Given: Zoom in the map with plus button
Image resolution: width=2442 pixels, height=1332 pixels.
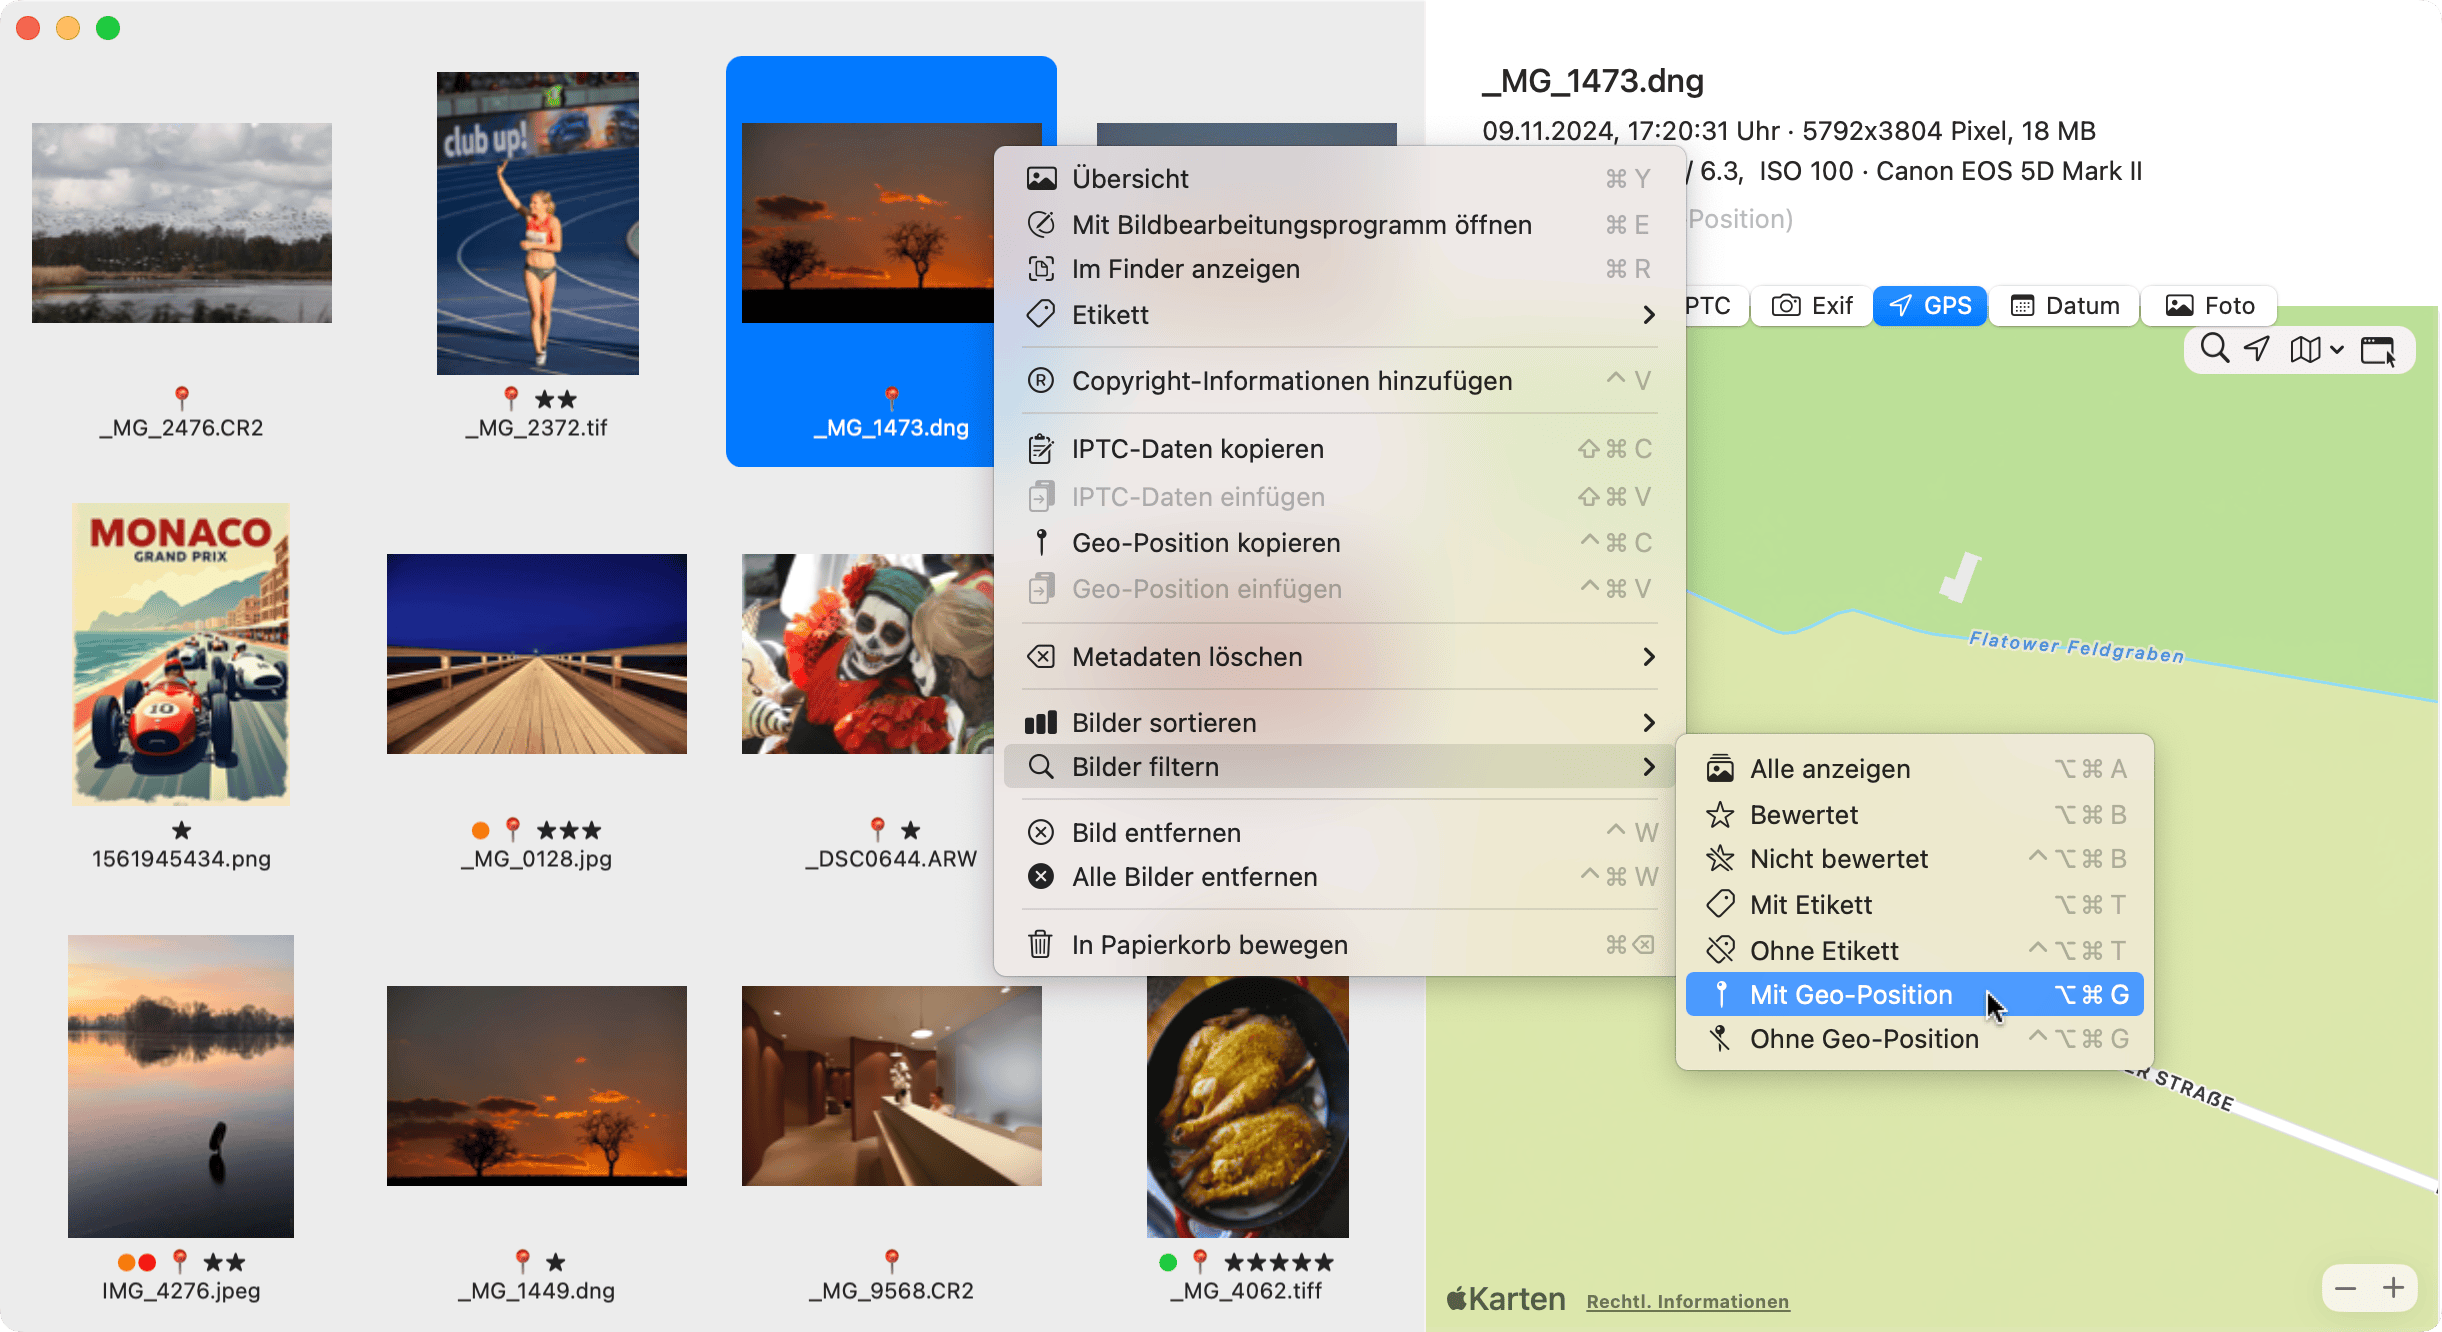Looking at the screenshot, I should tap(2393, 1287).
